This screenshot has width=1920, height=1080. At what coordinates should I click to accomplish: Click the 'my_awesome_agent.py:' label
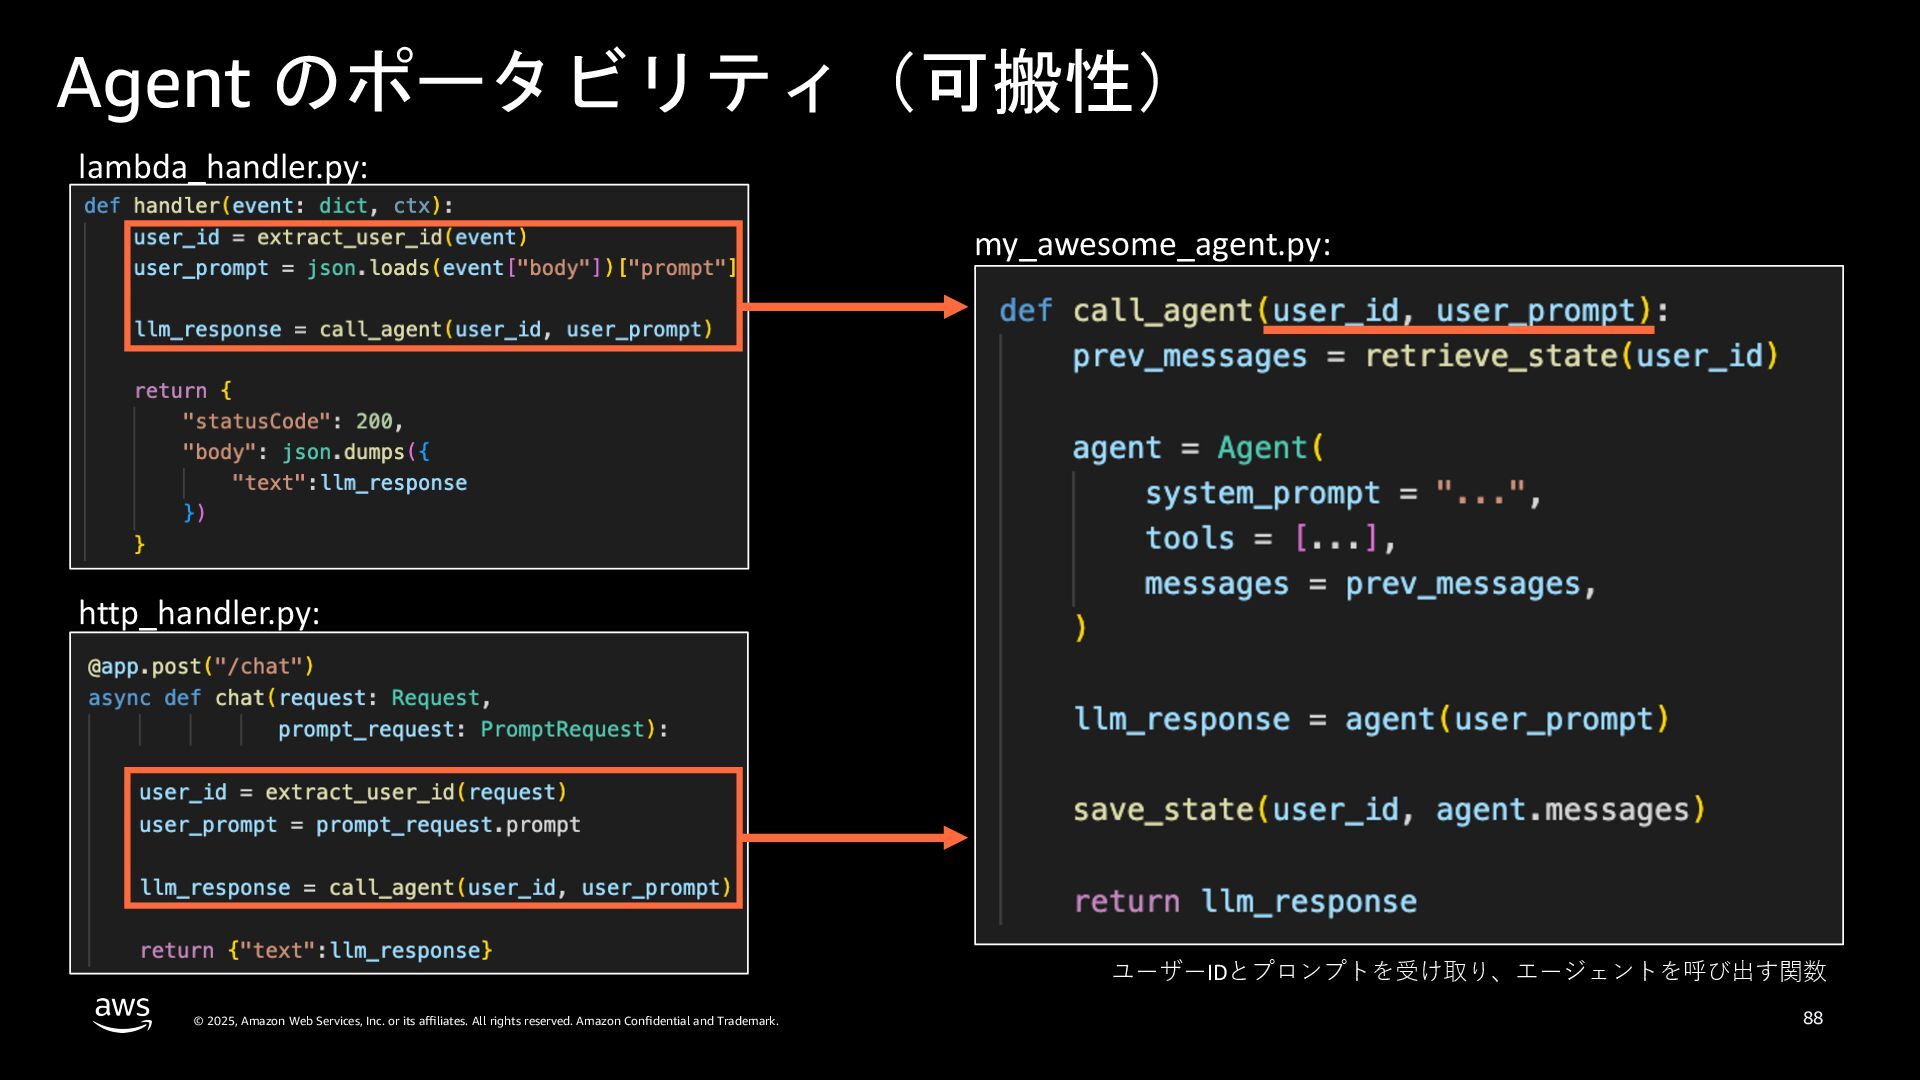(x=1152, y=244)
